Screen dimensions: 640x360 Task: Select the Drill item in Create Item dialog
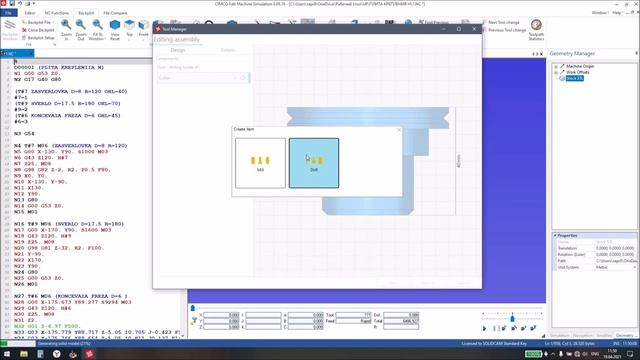pyautogui.click(x=314, y=163)
